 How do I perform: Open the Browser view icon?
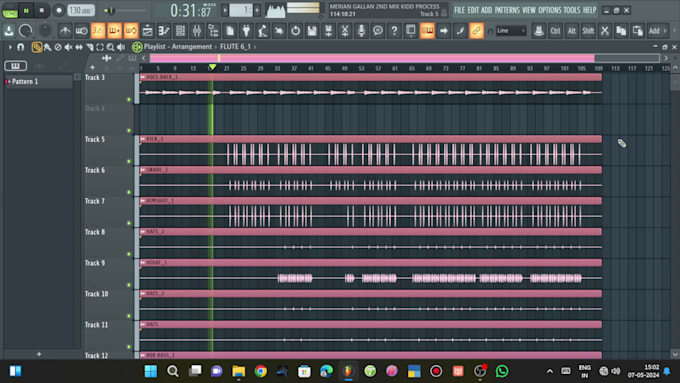coord(213,31)
